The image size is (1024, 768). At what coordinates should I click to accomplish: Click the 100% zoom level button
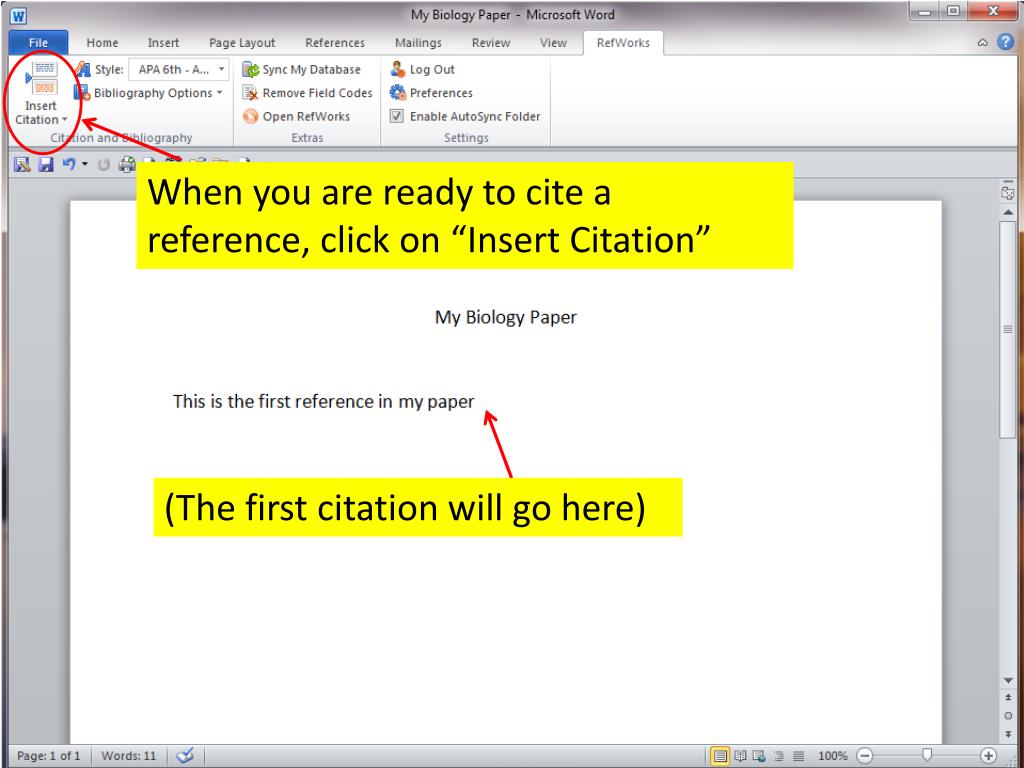click(833, 756)
